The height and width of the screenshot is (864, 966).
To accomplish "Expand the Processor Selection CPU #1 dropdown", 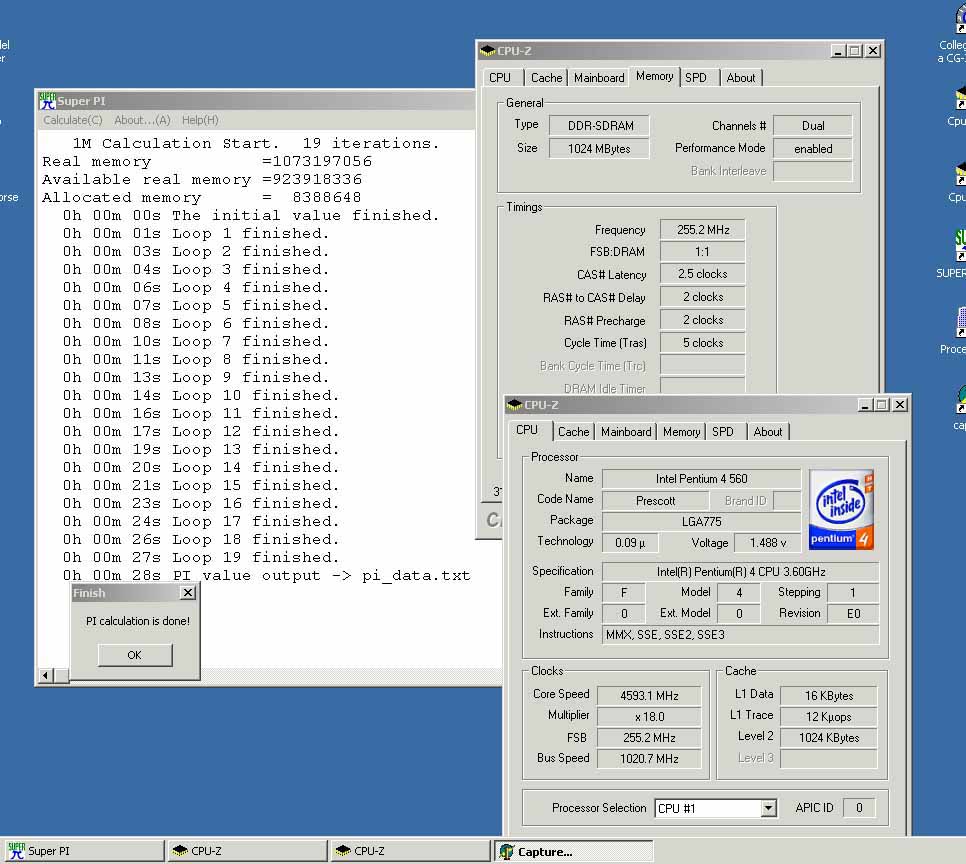I will pyautogui.click(x=768, y=808).
